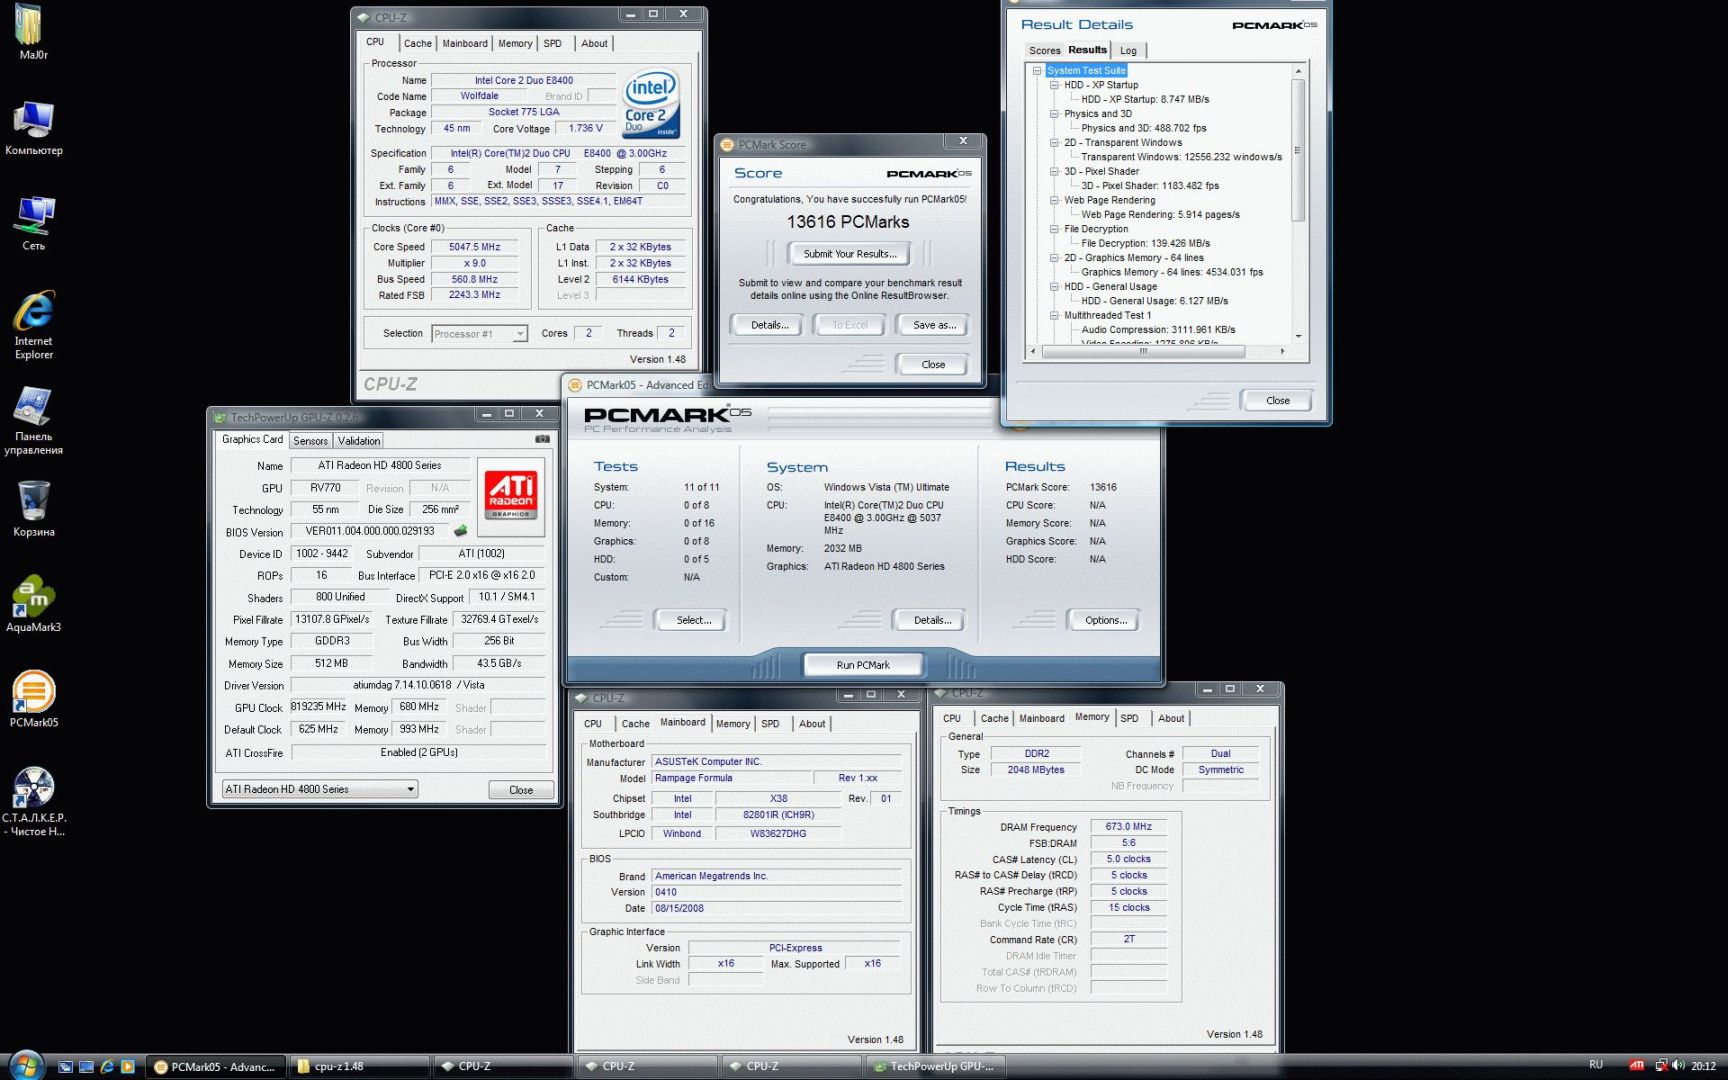Open Панель управления desktop icon

click(x=34, y=420)
